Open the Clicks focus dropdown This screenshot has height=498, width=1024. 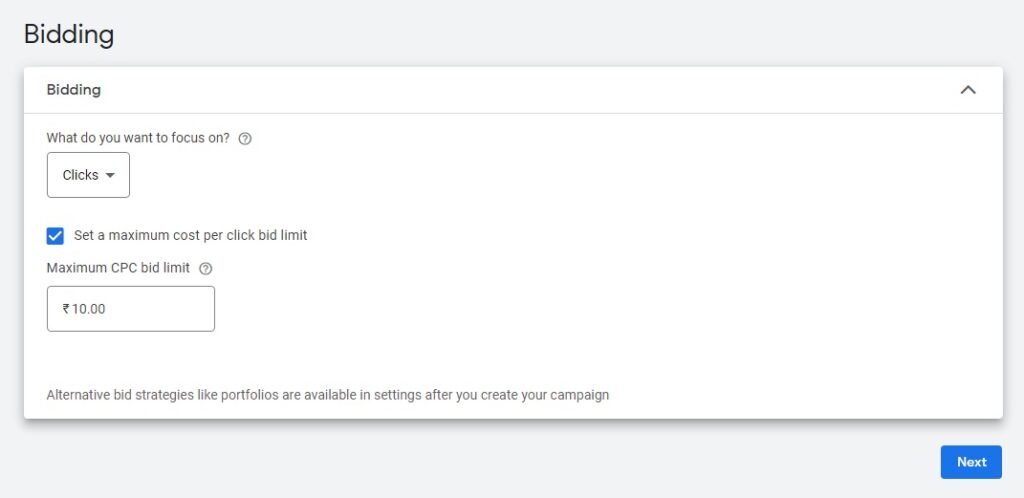click(x=88, y=175)
